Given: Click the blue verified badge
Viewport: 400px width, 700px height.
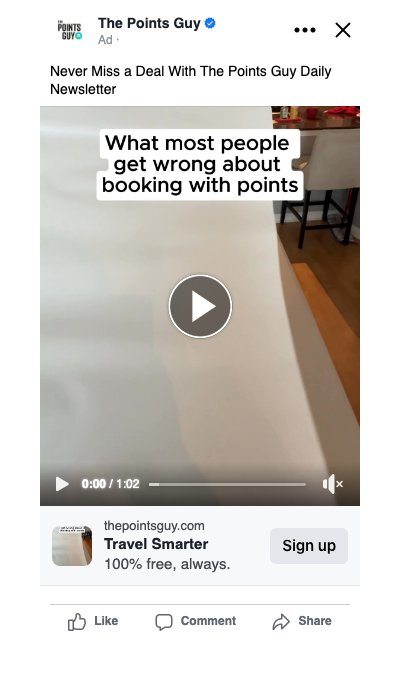Looking at the screenshot, I should (210, 23).
